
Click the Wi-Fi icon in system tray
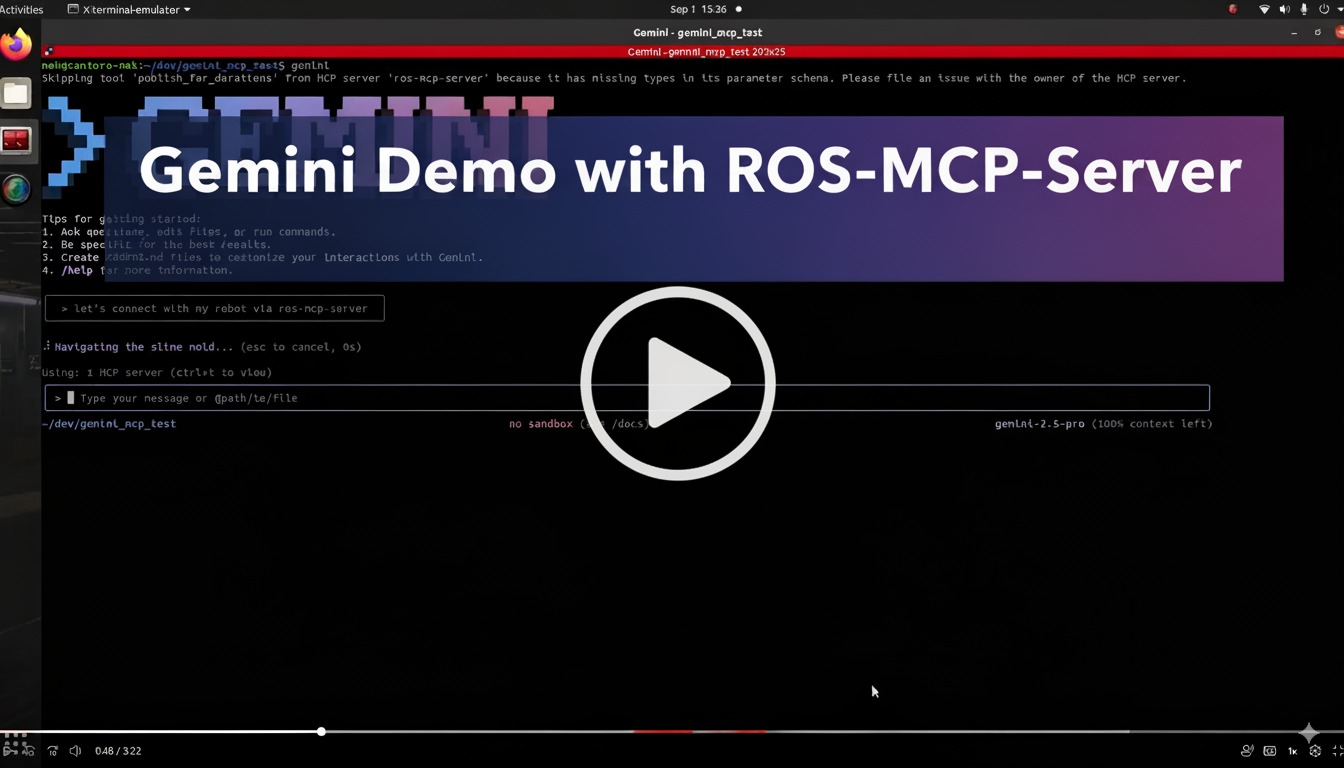[1264, 9]
